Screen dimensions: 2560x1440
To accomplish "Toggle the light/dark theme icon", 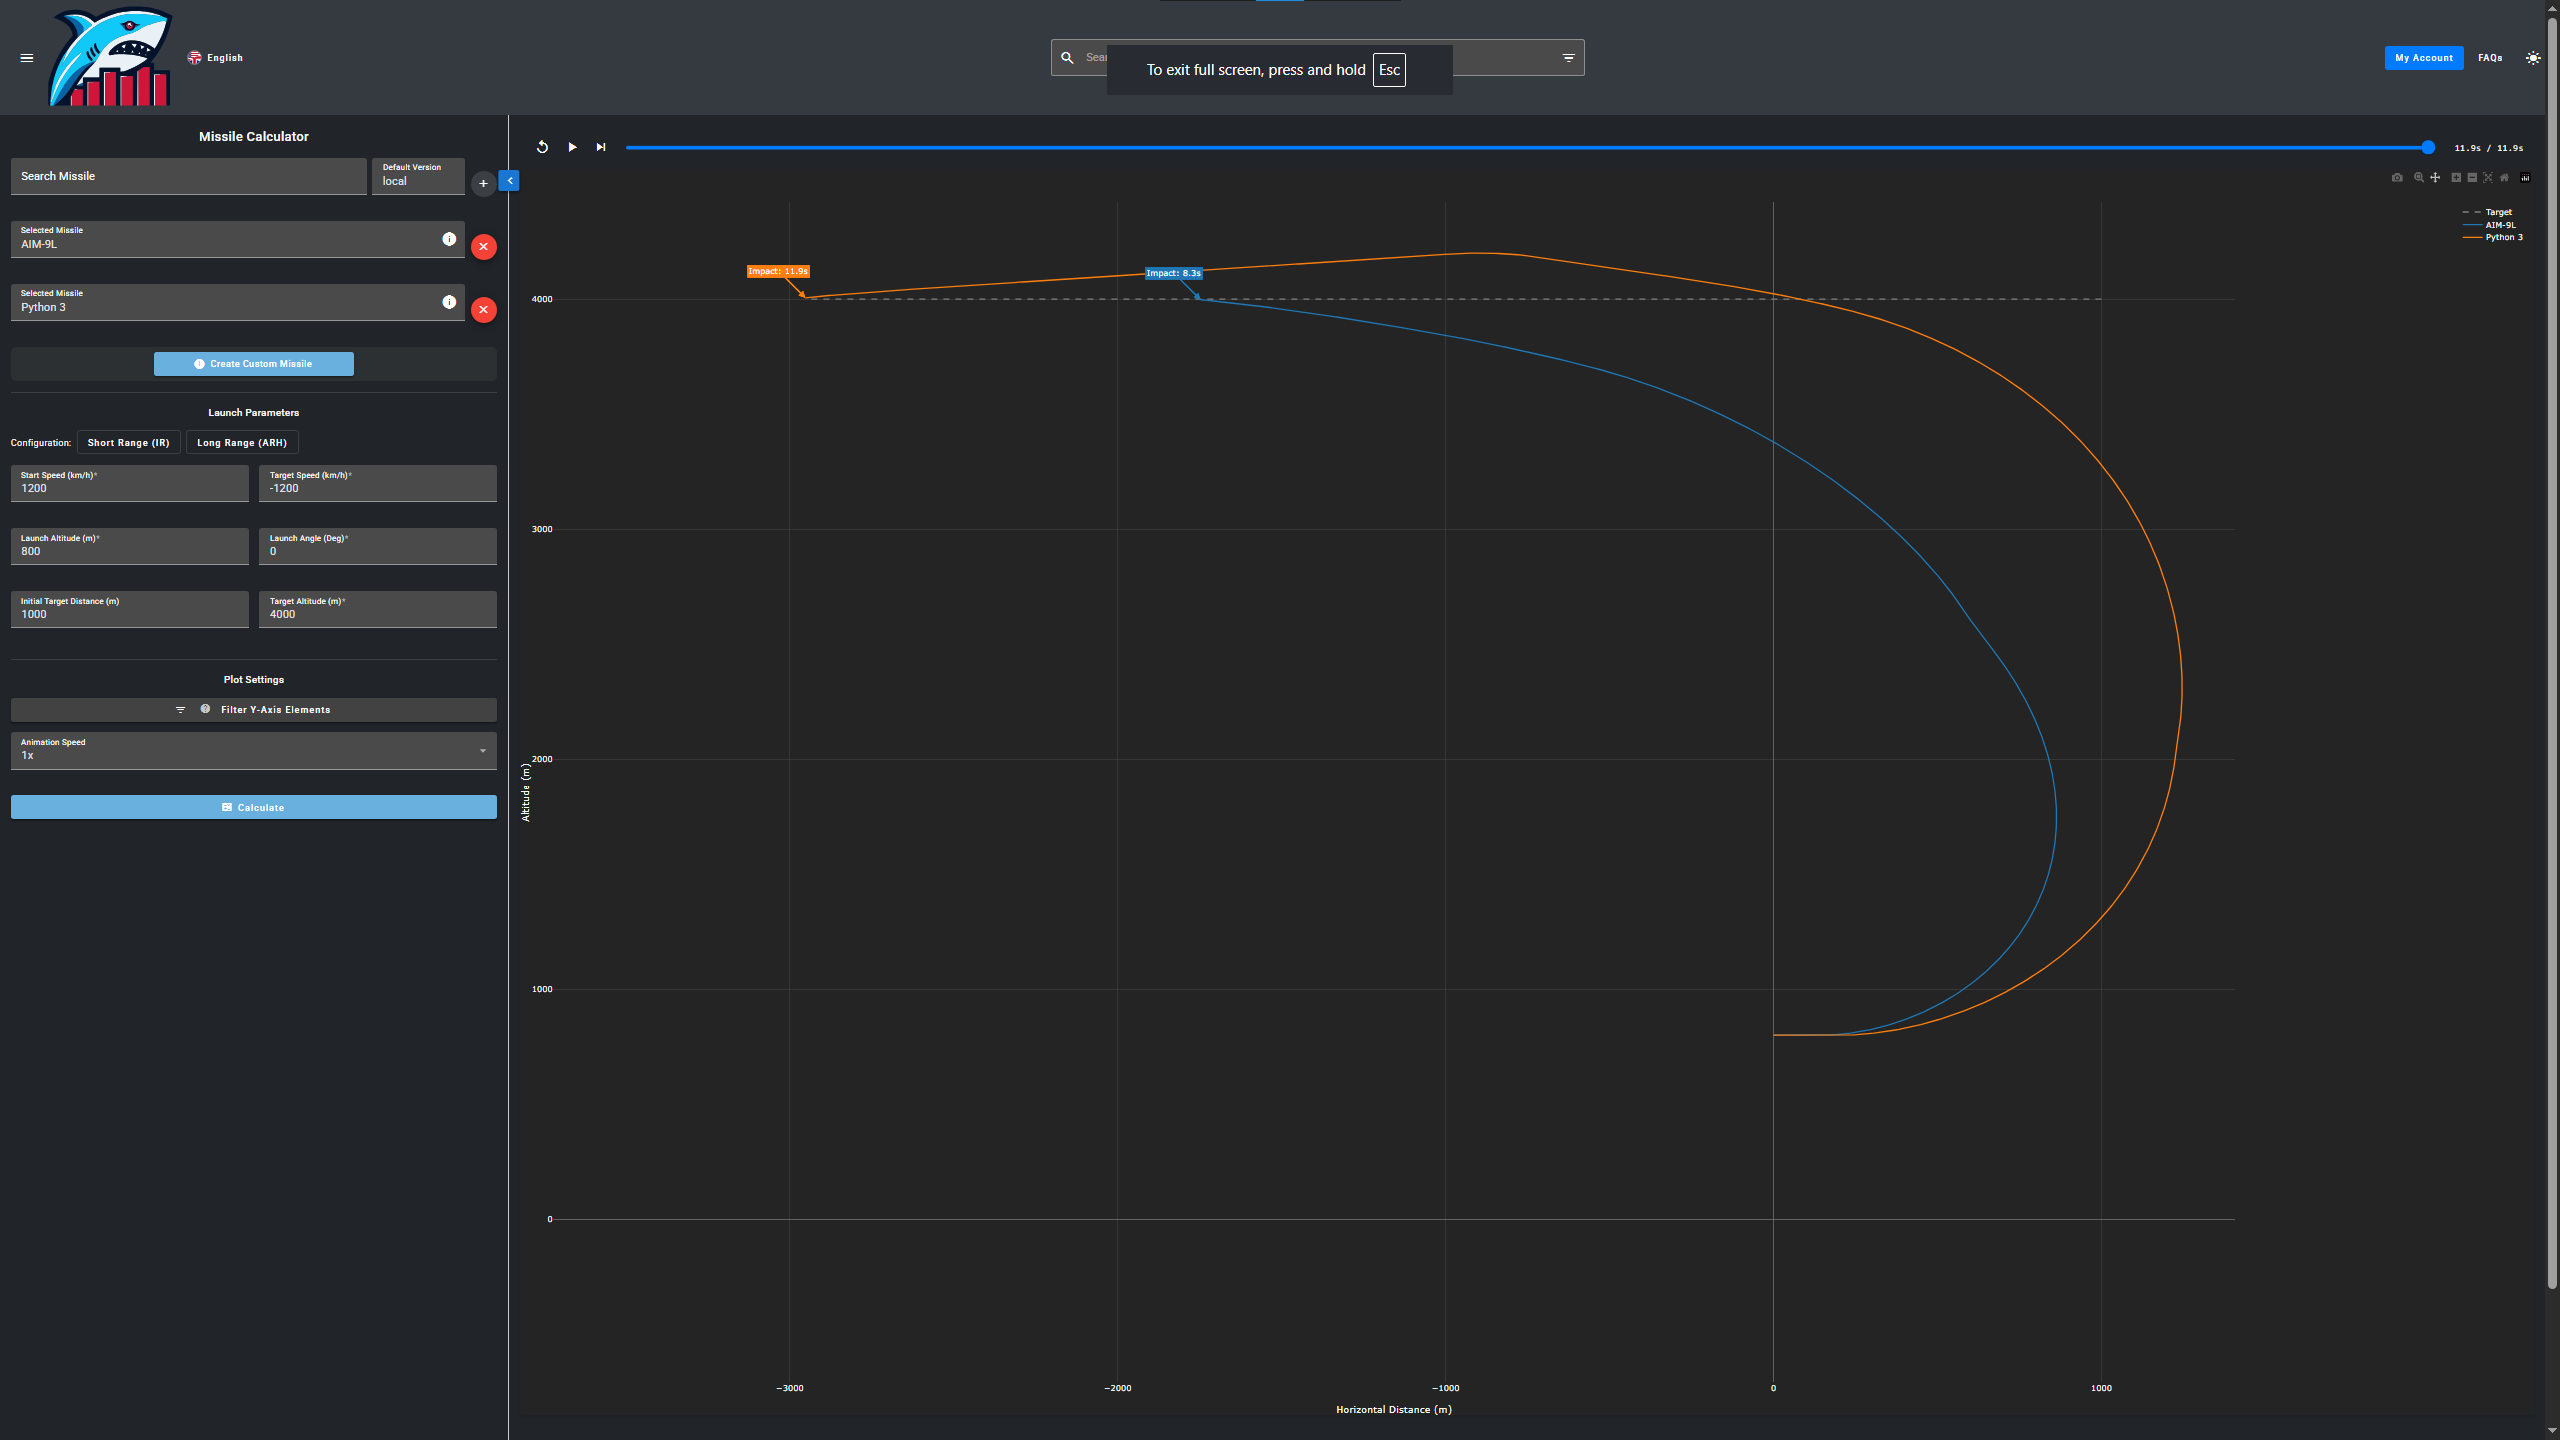I will tap(2532, 58).
